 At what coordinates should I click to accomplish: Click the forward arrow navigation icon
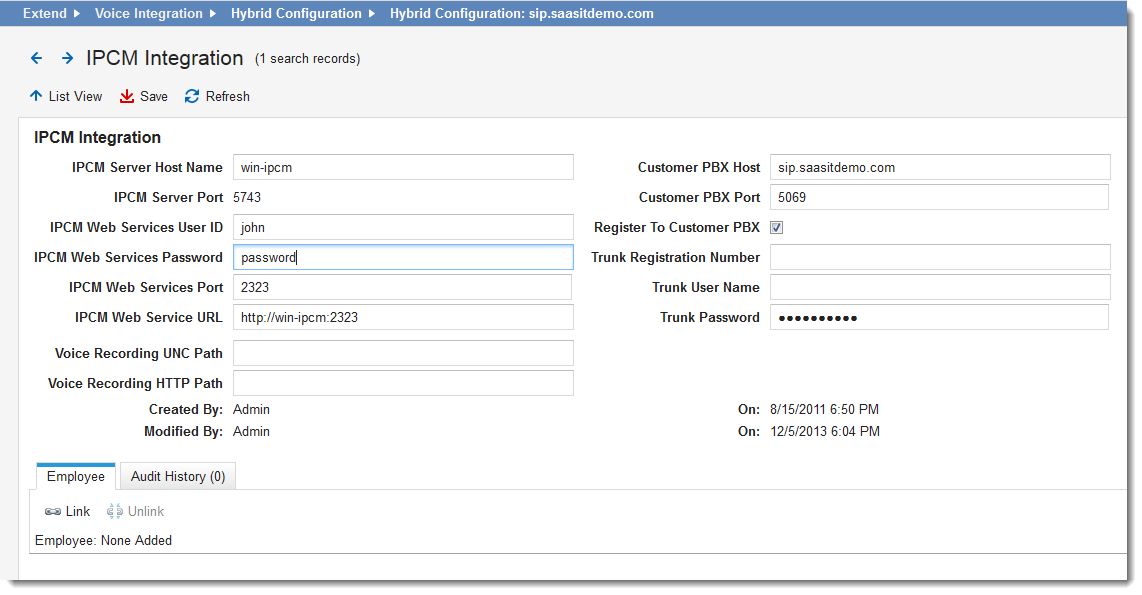(67, 59)
